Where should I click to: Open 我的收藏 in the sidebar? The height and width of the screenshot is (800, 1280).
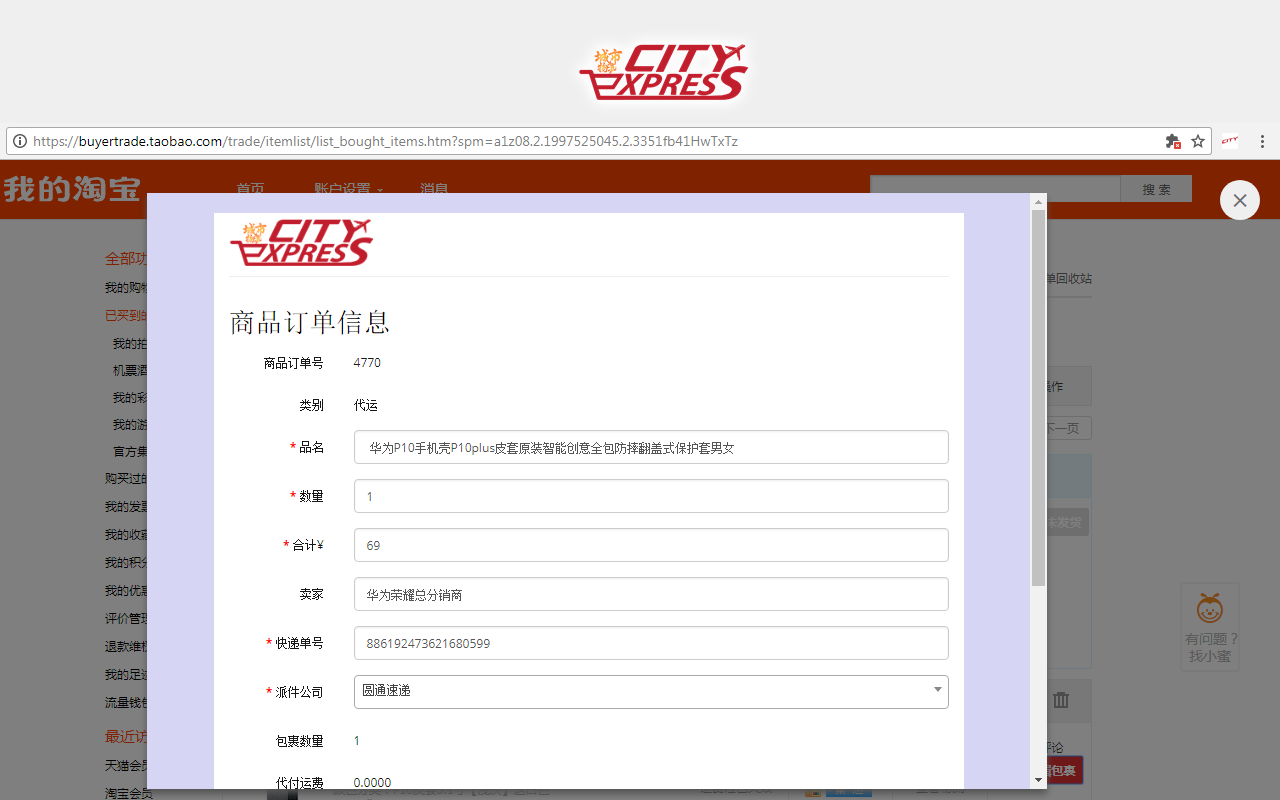[x=126, y=534]
